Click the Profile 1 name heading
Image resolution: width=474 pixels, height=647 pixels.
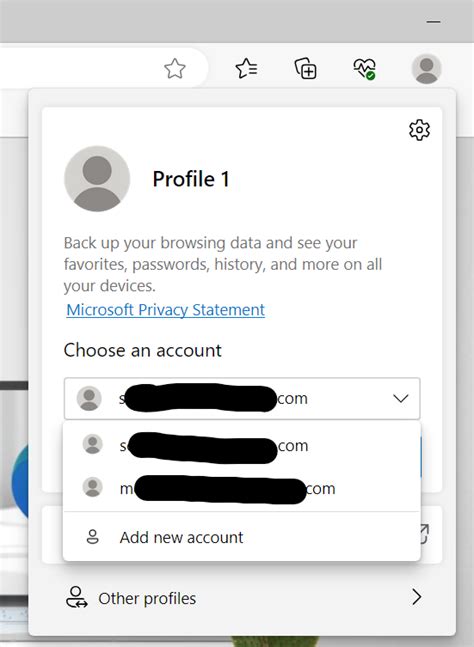[191, 179]
